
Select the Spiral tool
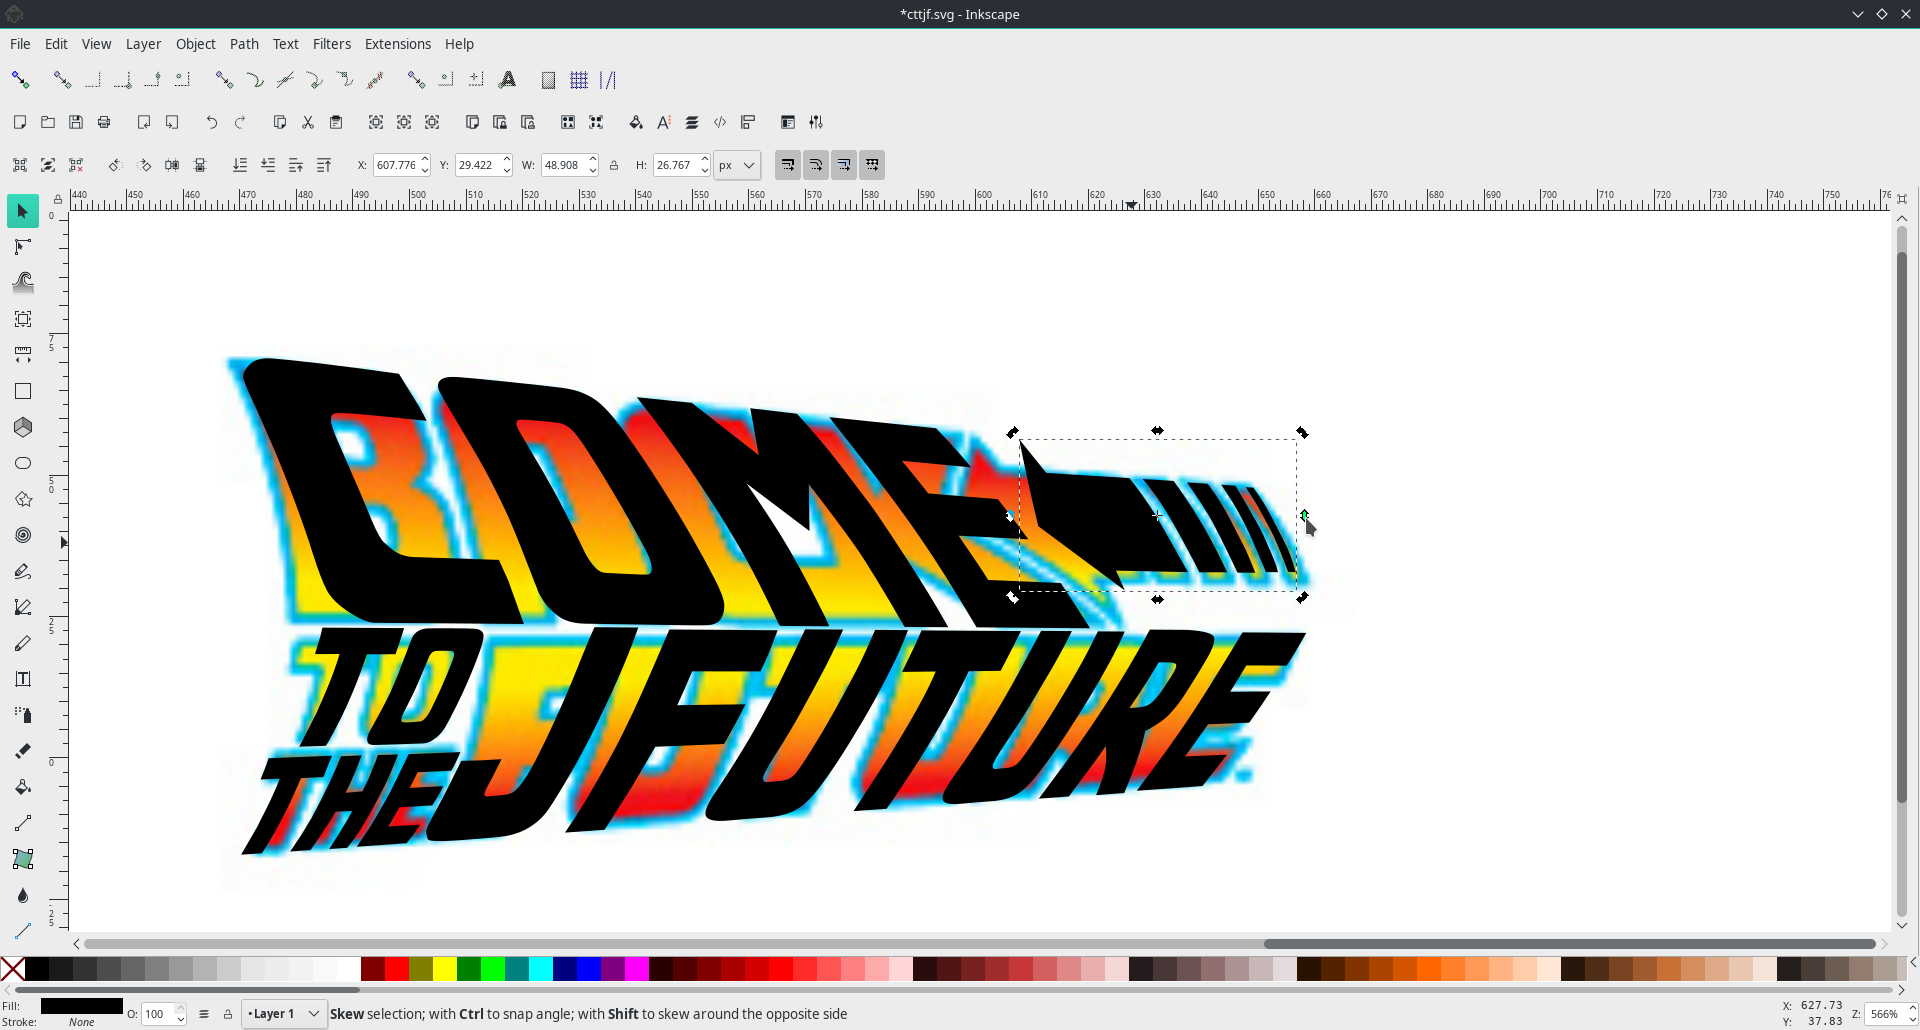22,535
